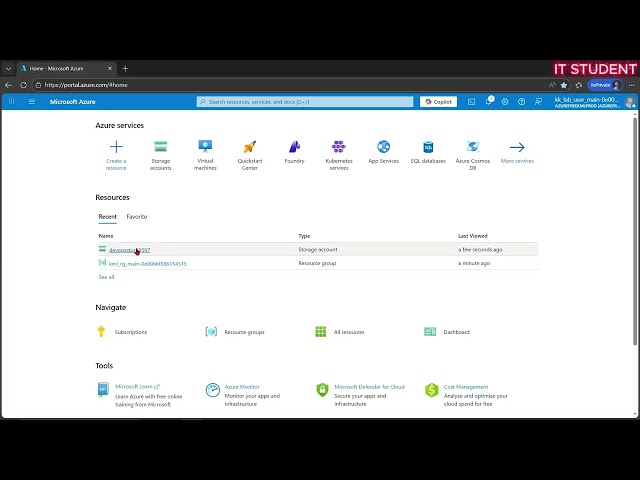The image size is (640, 480).
Task: Click the Copilot button
Action: 438,102
